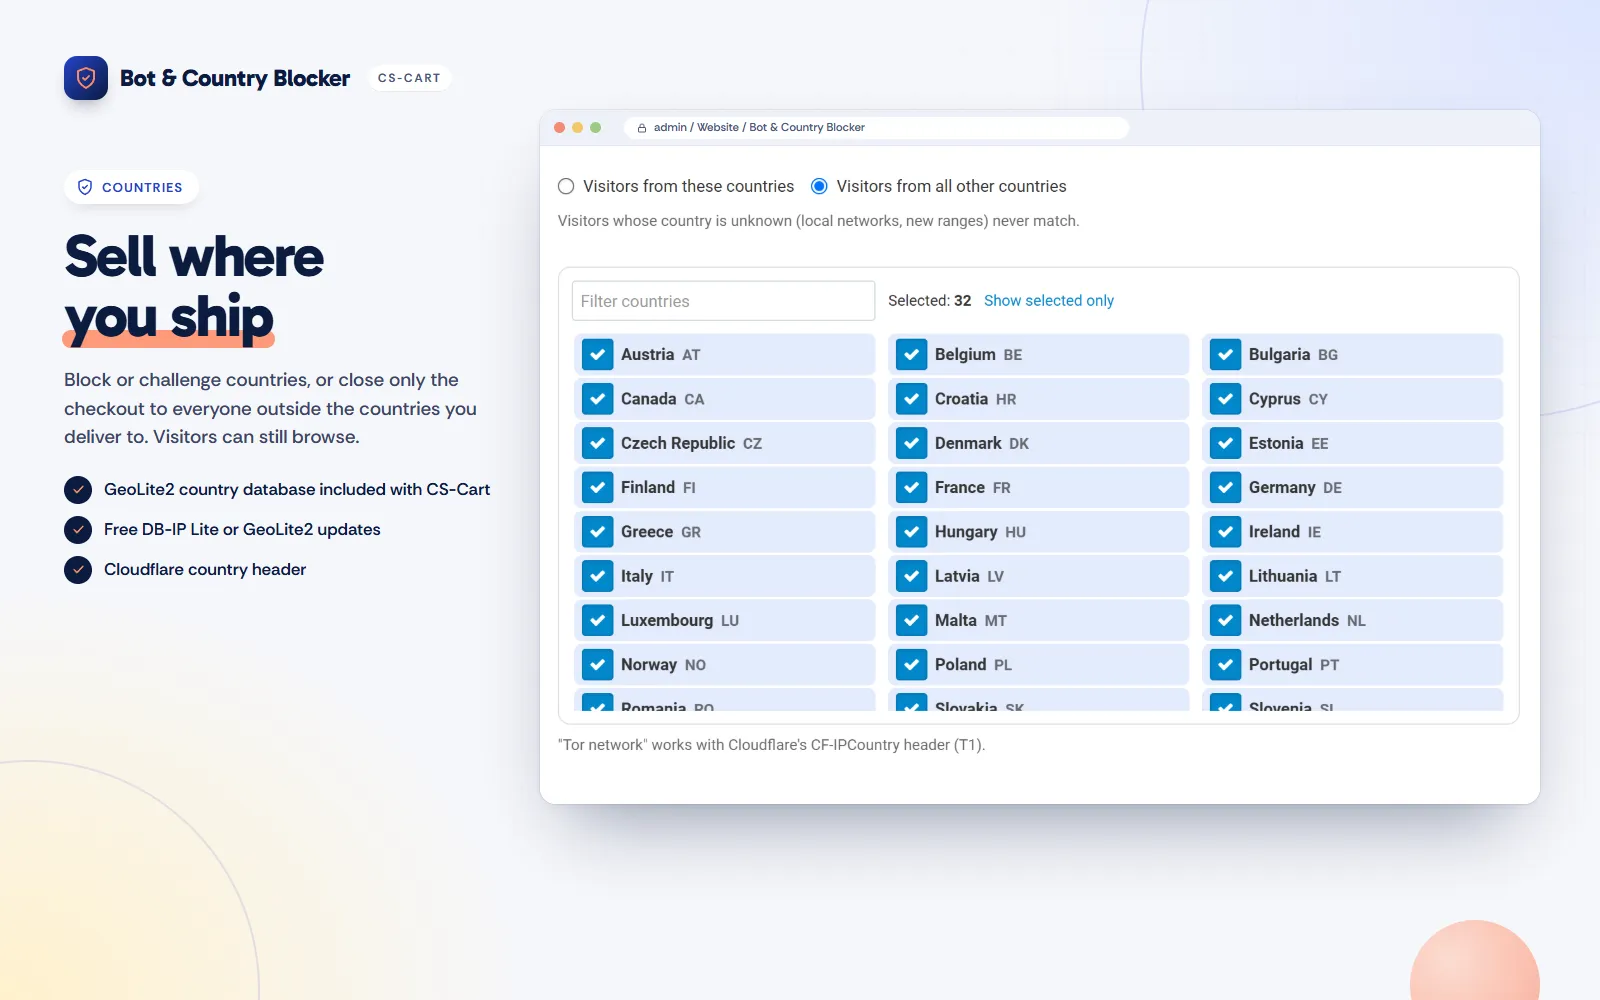1600x1000 pixels.
Task: Click Show selected only link
Action: [x=1049, y=301]
